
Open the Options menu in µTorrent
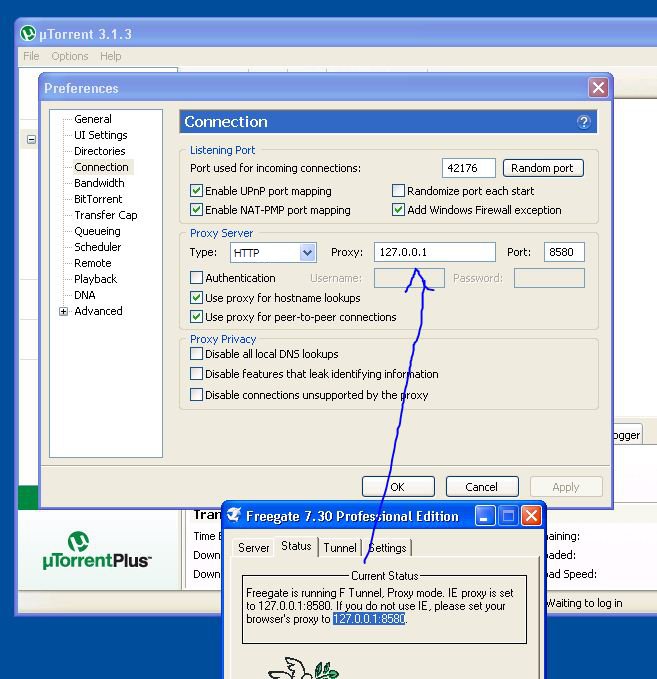(70, 56)
